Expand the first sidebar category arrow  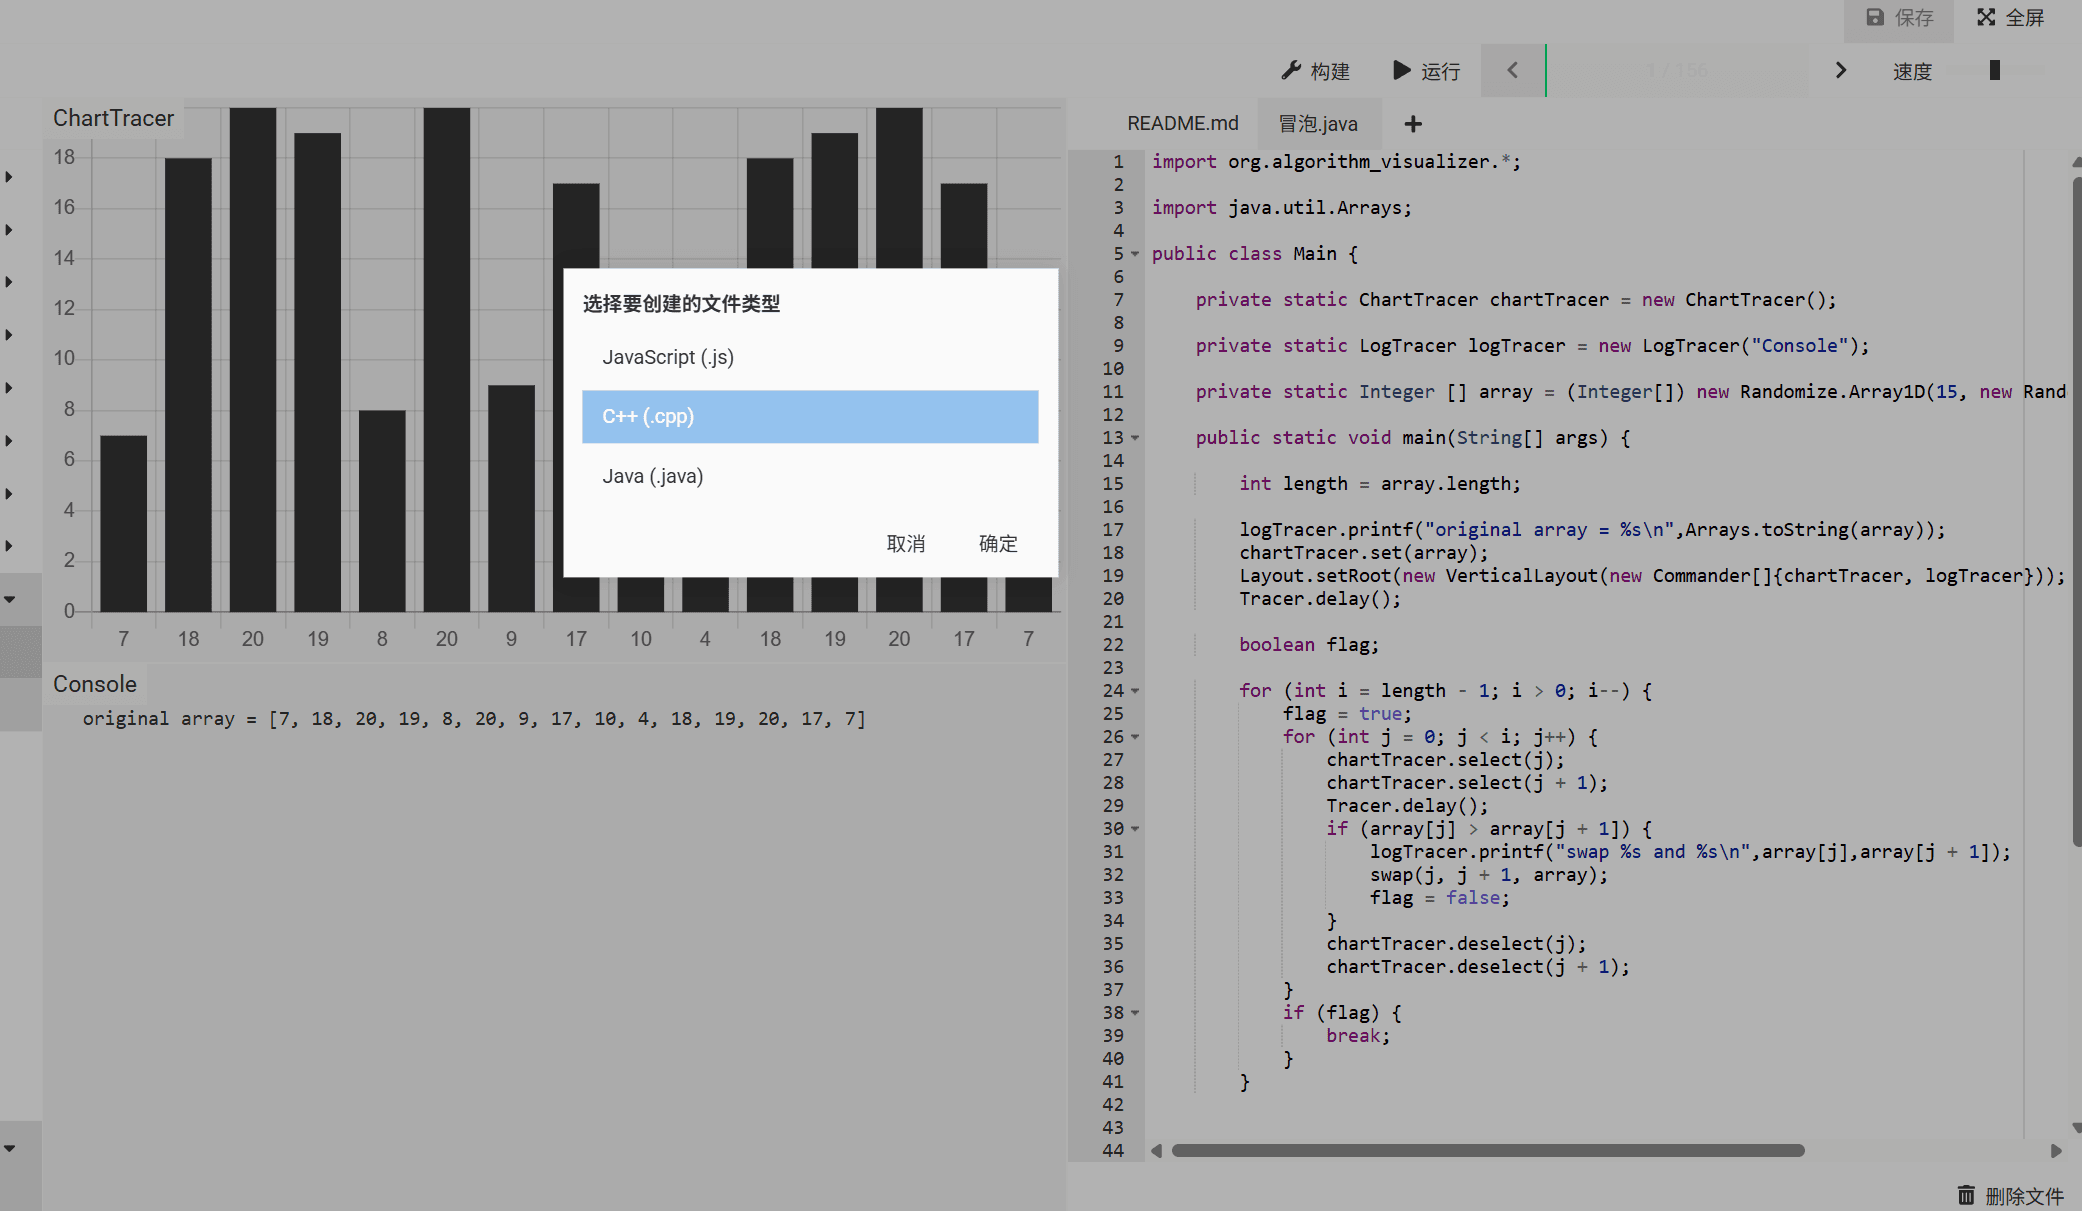(x=9, y=177)
